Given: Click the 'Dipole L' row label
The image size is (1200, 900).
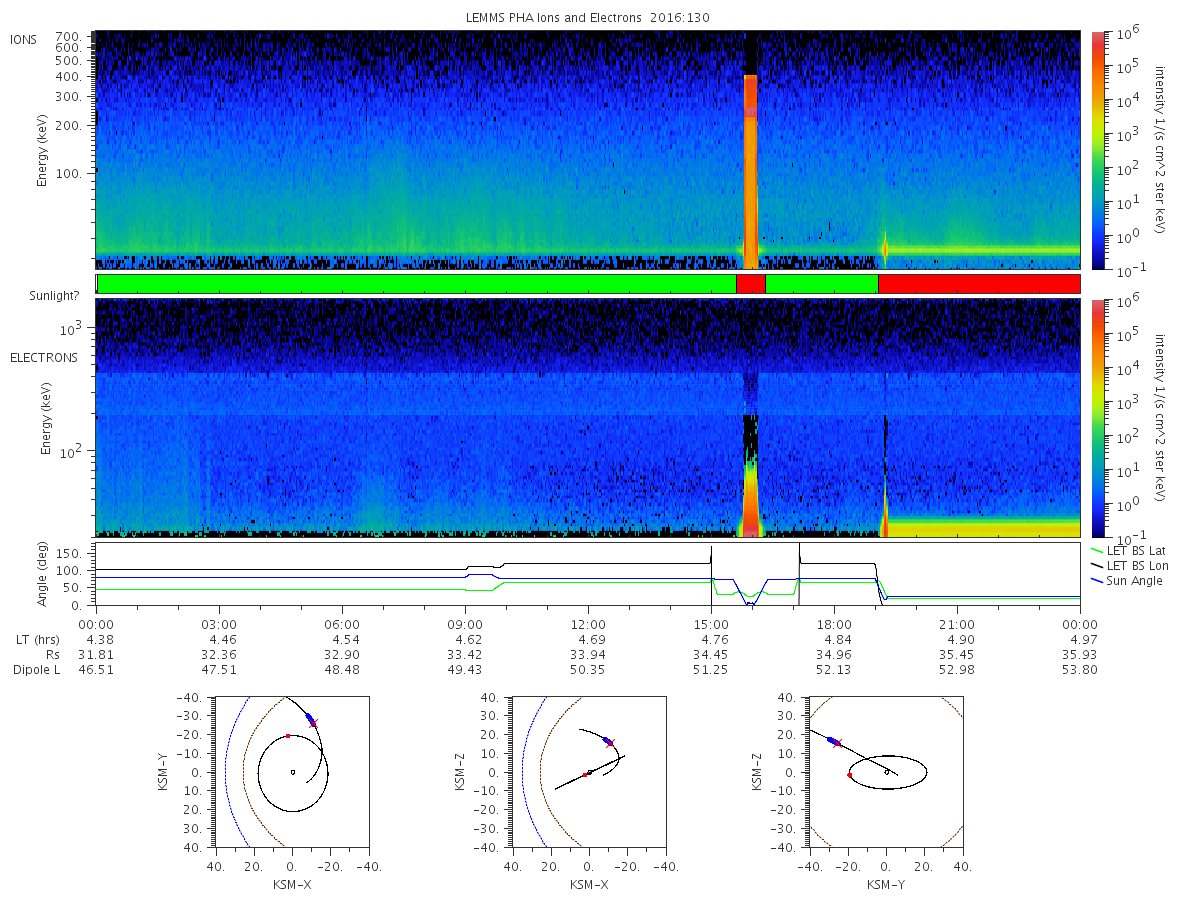Looking at the screenshot, I should (36, 669).
